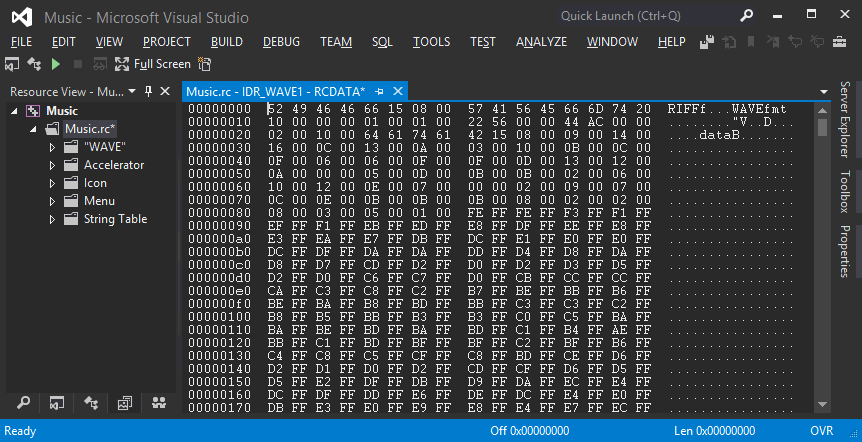Open the TEAM menu
The height and width of the screenshot is (442, 862).
(x=336, y=42)
